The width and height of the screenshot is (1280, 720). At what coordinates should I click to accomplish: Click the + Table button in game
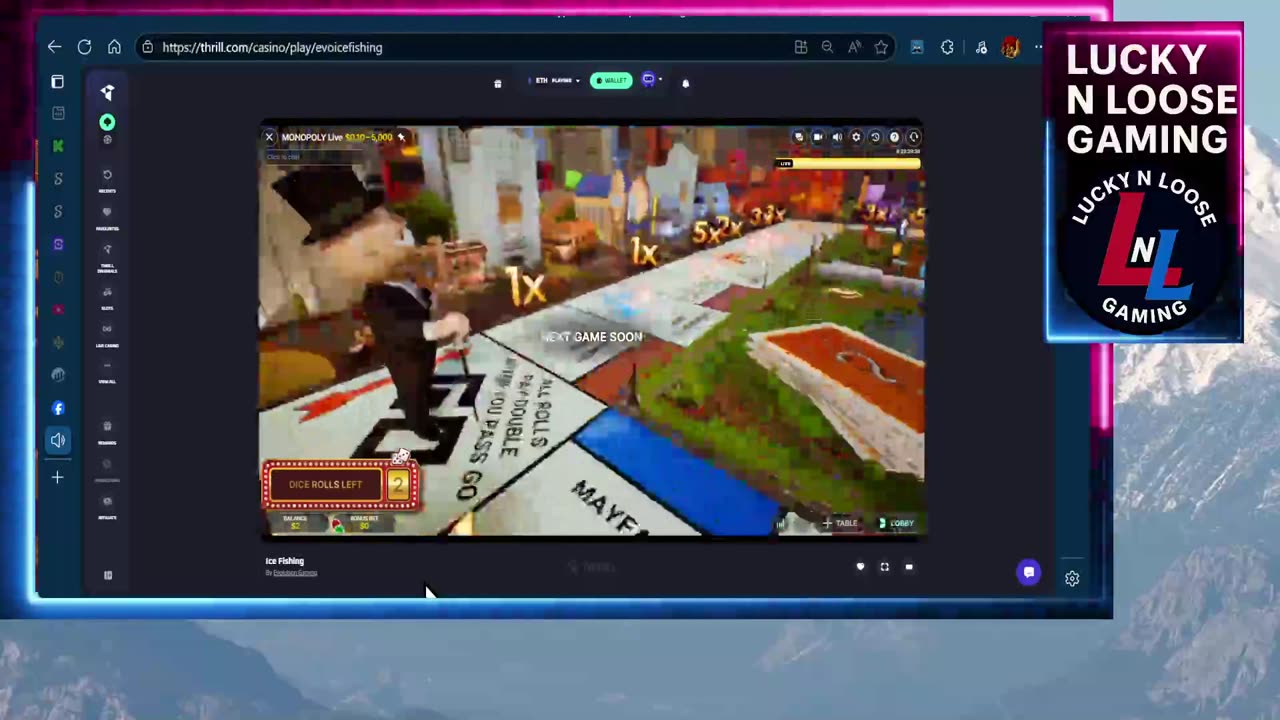pos(840,523)
